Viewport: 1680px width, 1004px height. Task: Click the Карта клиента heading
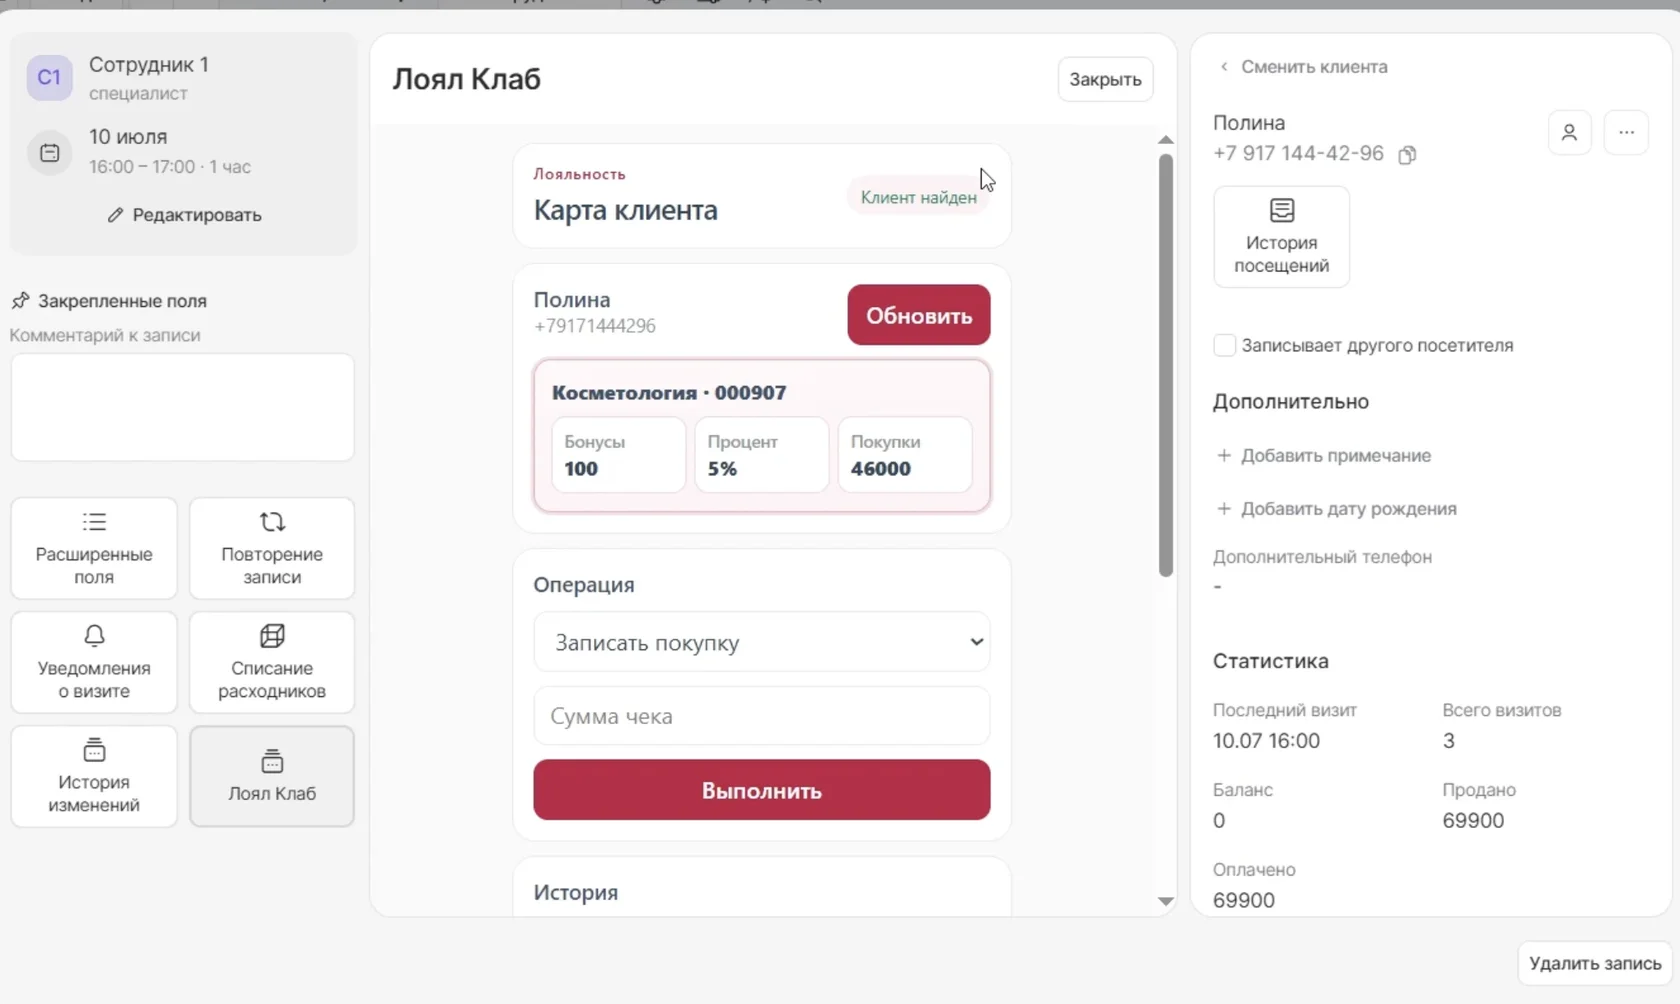pyautogui.click(x=626, y=210)
